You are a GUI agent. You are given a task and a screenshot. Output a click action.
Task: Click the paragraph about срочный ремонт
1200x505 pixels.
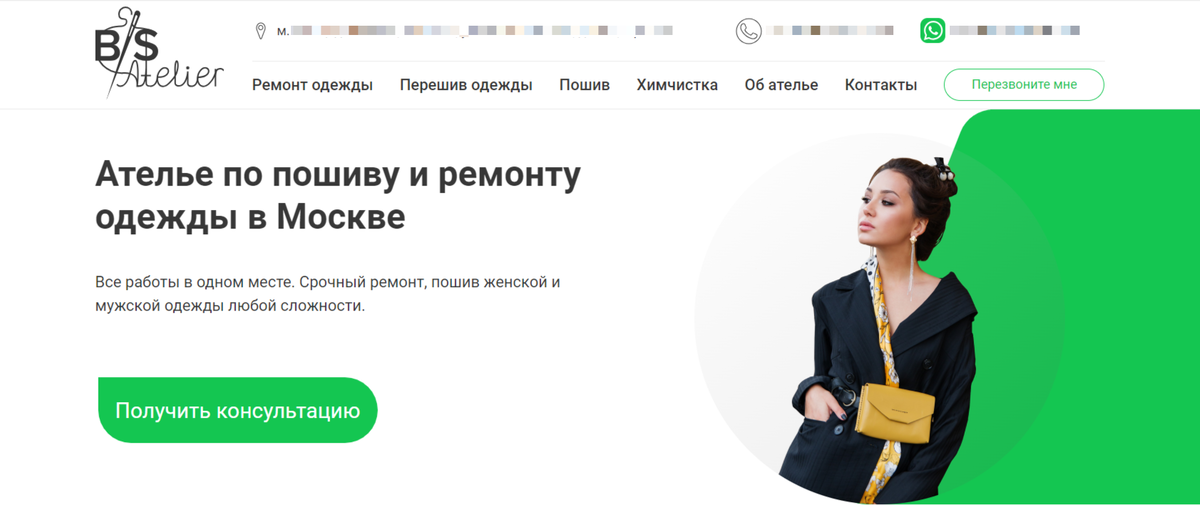328,294
